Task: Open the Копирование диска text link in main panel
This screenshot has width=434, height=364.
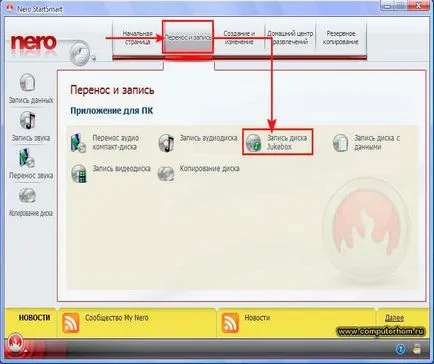Action: 210,169
